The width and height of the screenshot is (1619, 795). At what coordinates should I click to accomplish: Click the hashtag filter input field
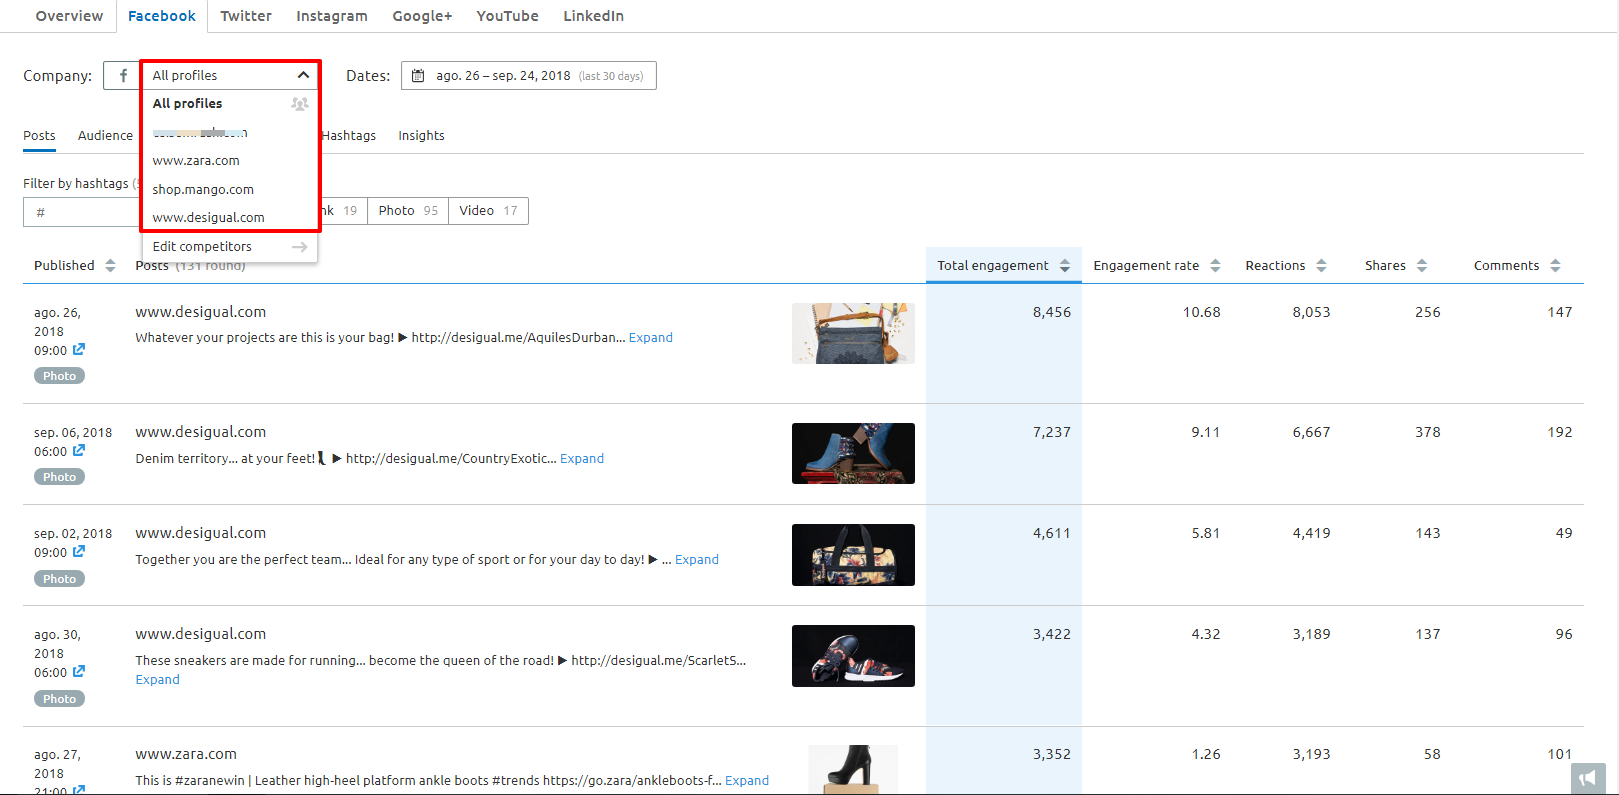[82, 212]
